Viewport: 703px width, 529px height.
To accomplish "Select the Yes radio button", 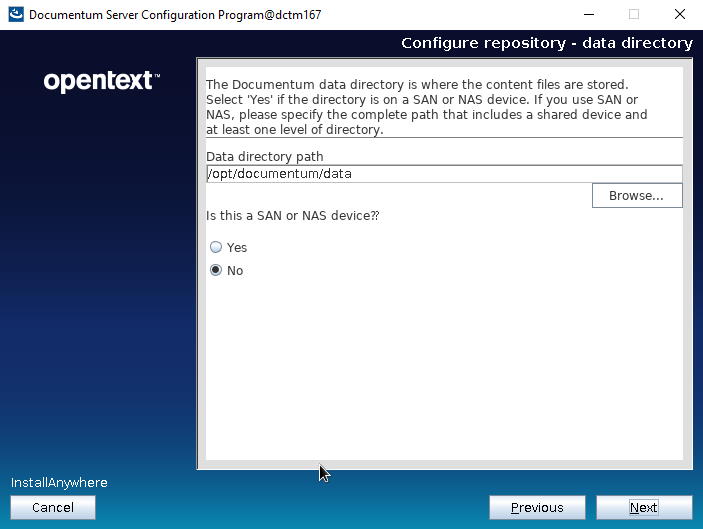I will (216, 247).
